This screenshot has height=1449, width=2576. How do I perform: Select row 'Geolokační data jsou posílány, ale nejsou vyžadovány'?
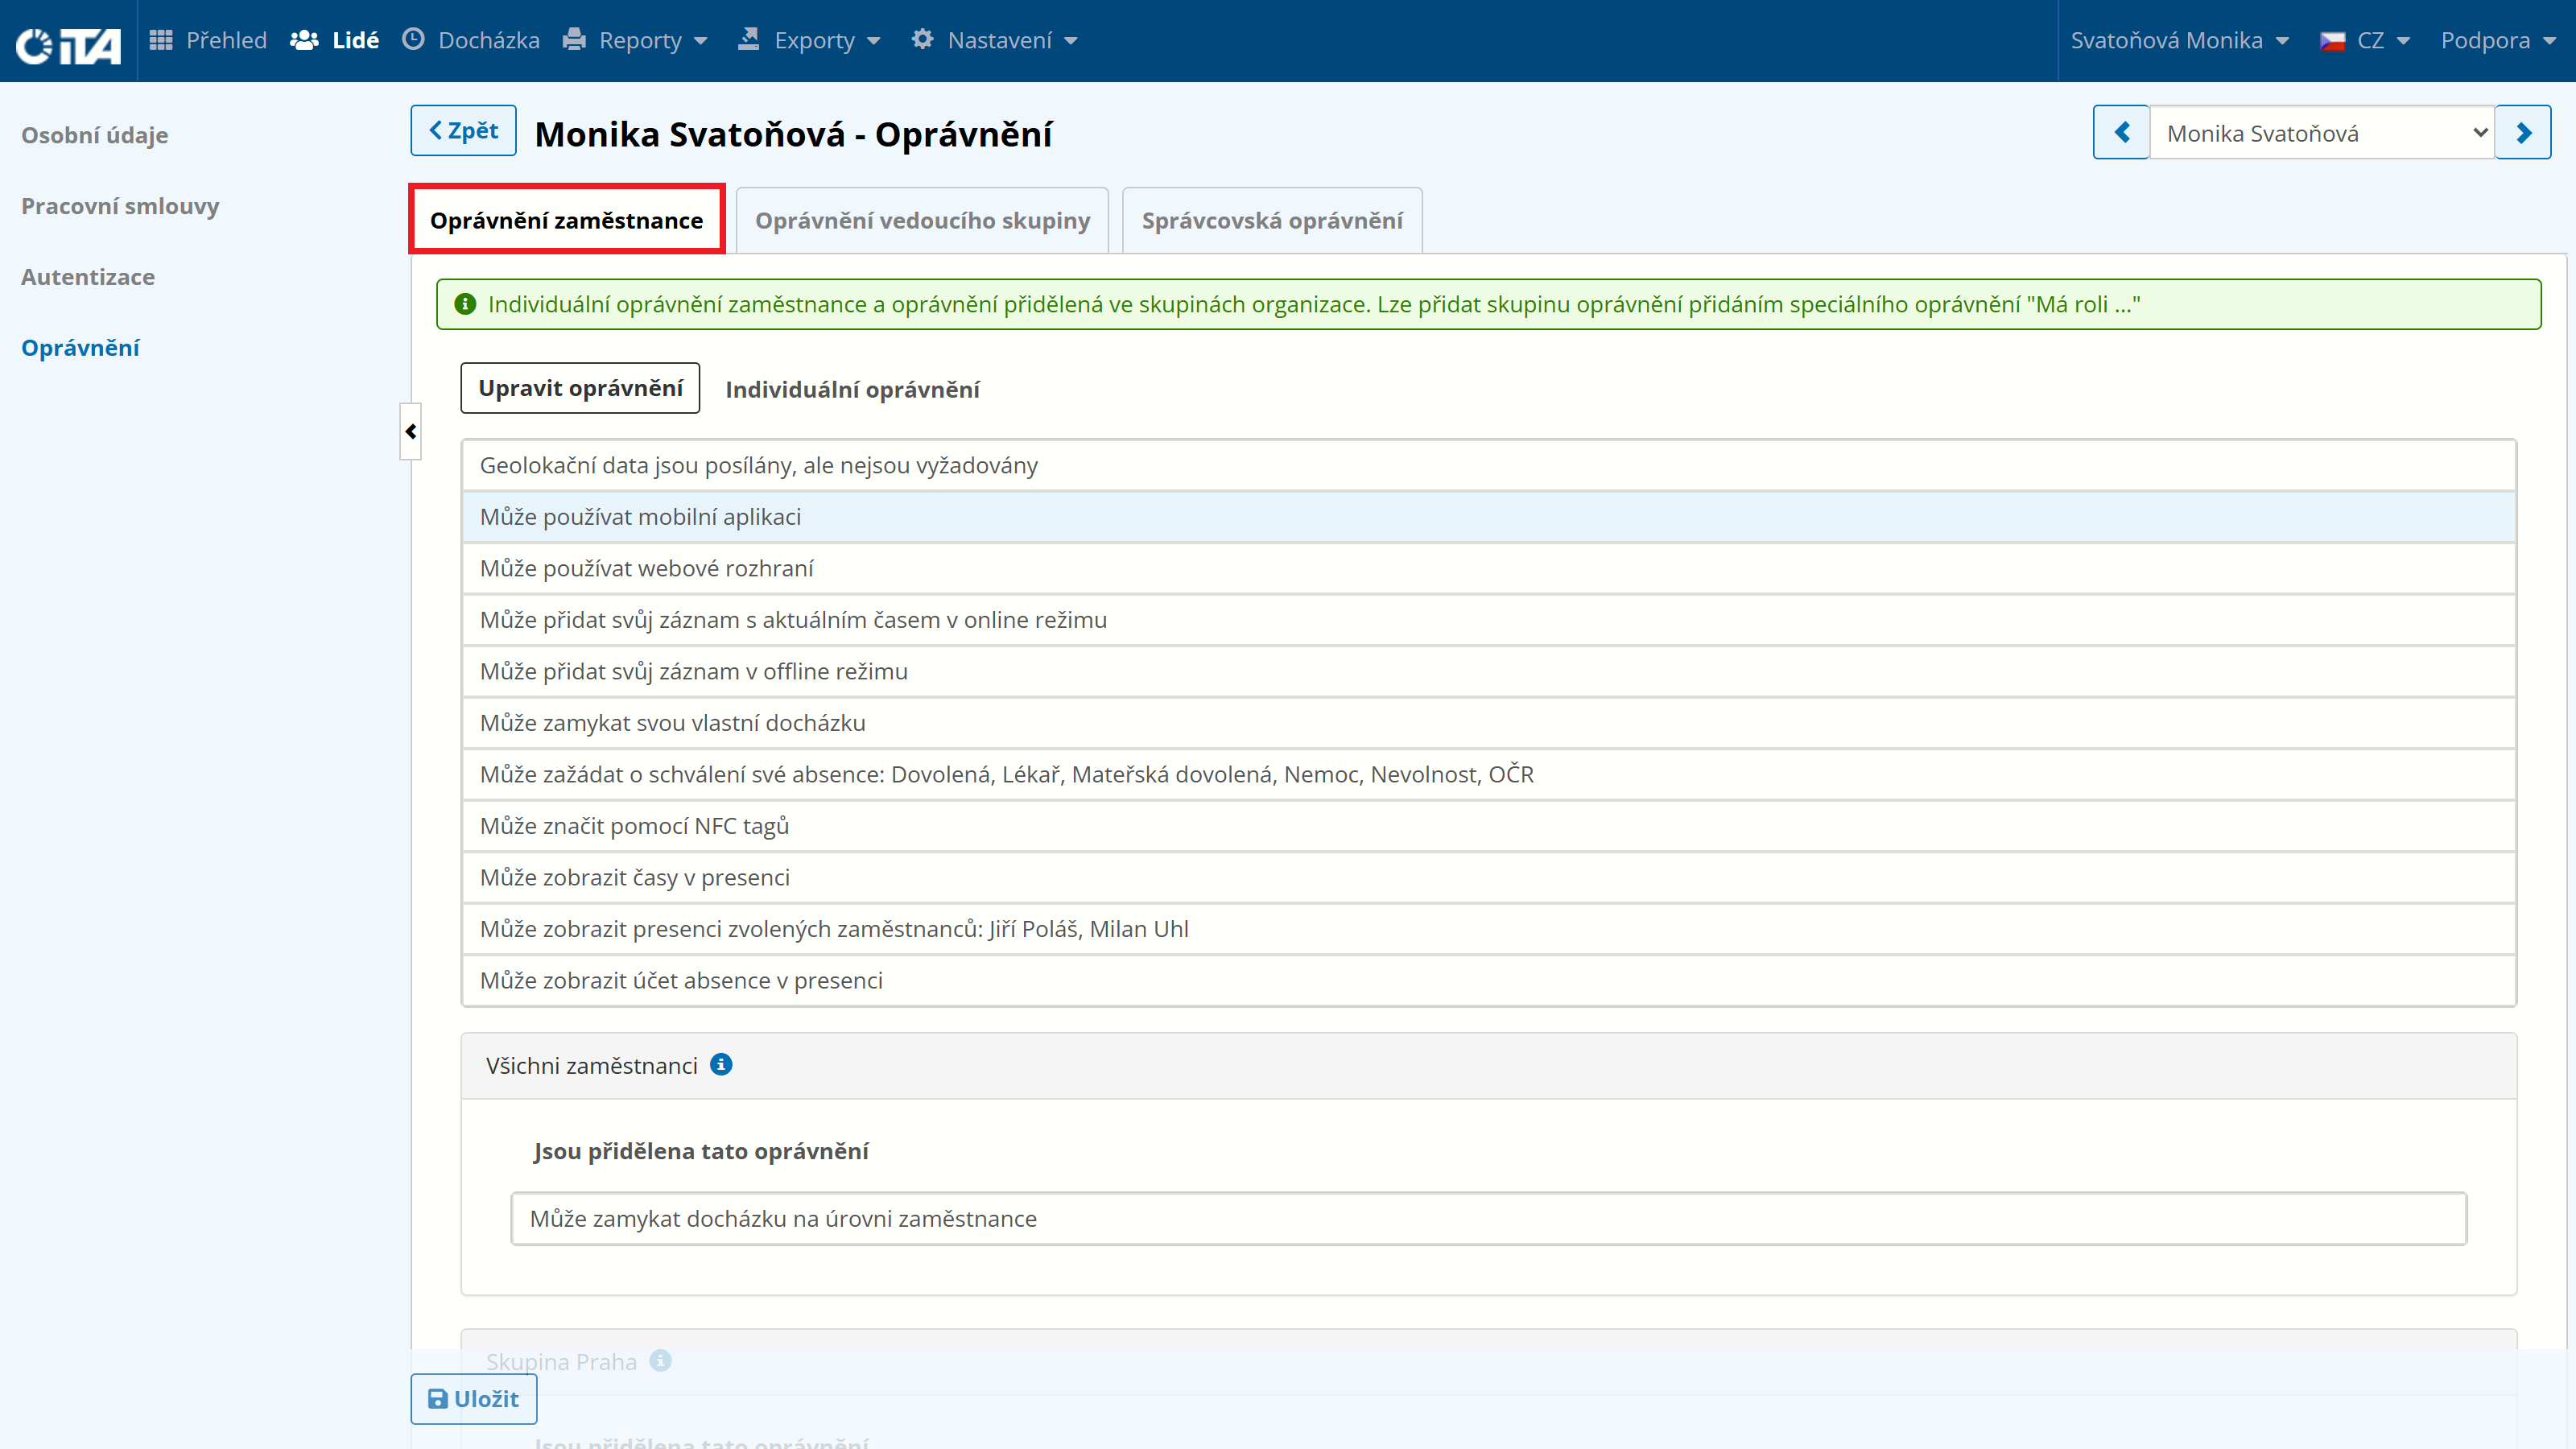[x=1488, y=465]
